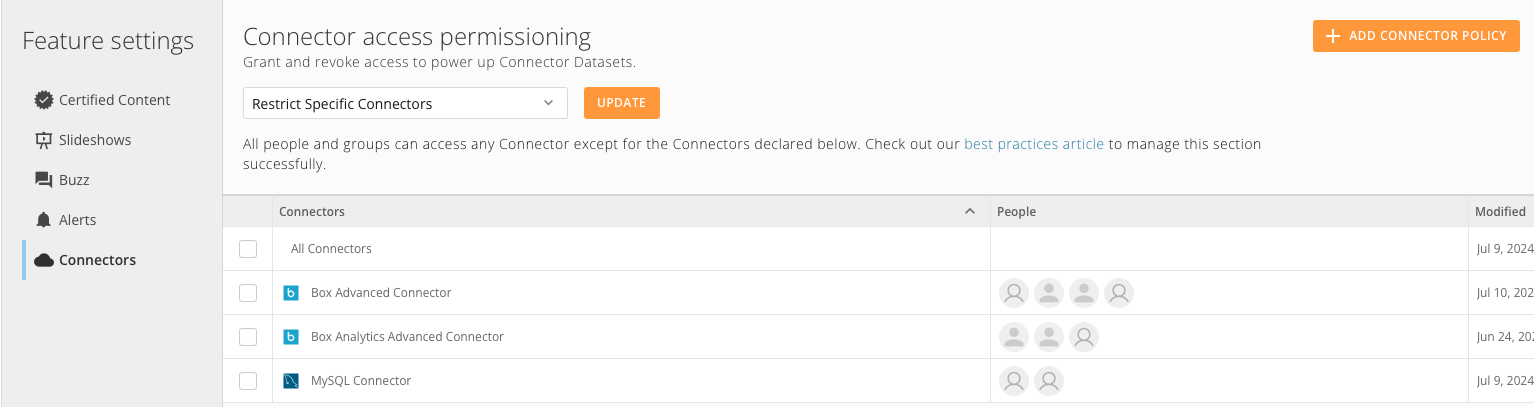Screen dimensions: 1534x407
Task: Select the MySQL Connector row checkbox
Action: (x=248, y=381)
